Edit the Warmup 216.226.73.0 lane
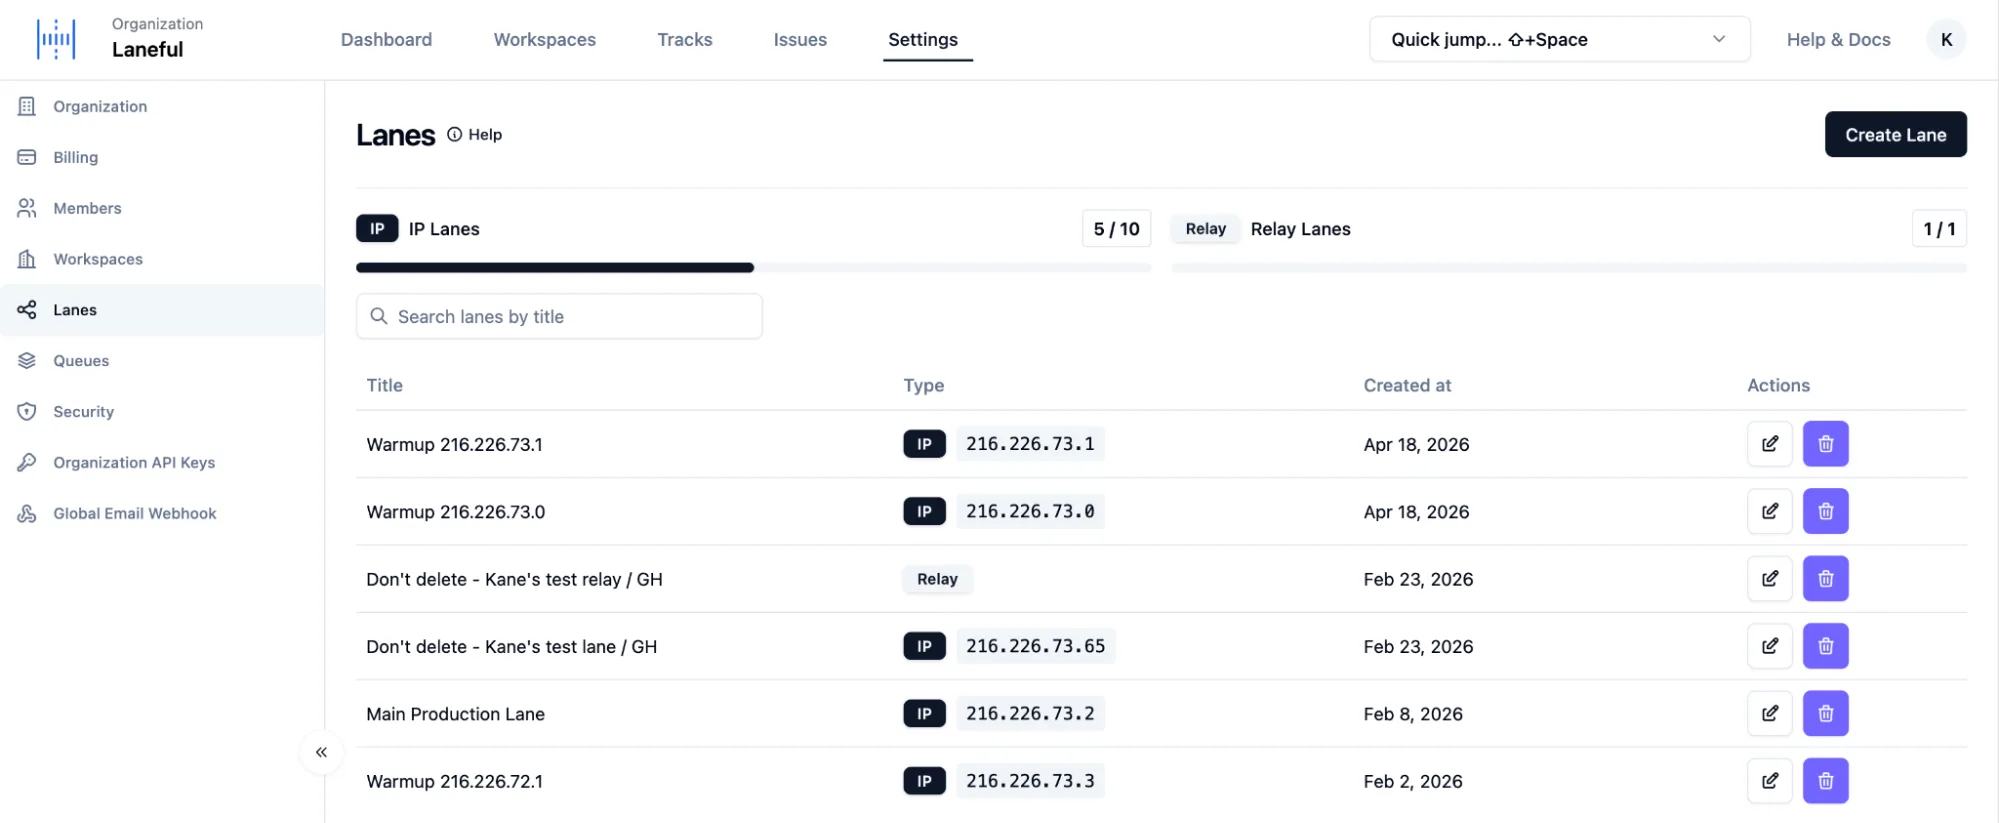The width and height of the screenshot is (1999, 823). [1769, 511]
